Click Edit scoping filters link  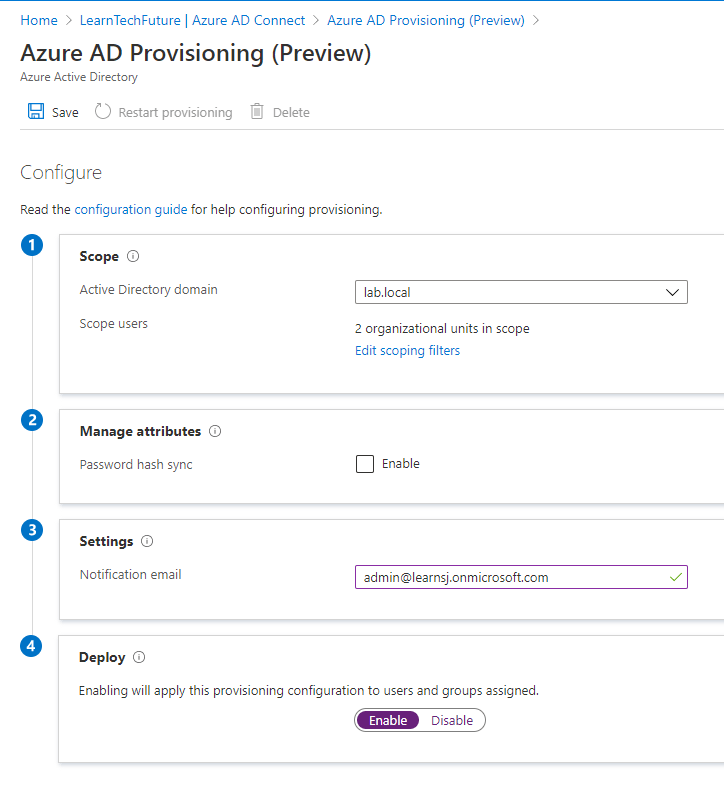click(407, 351)
